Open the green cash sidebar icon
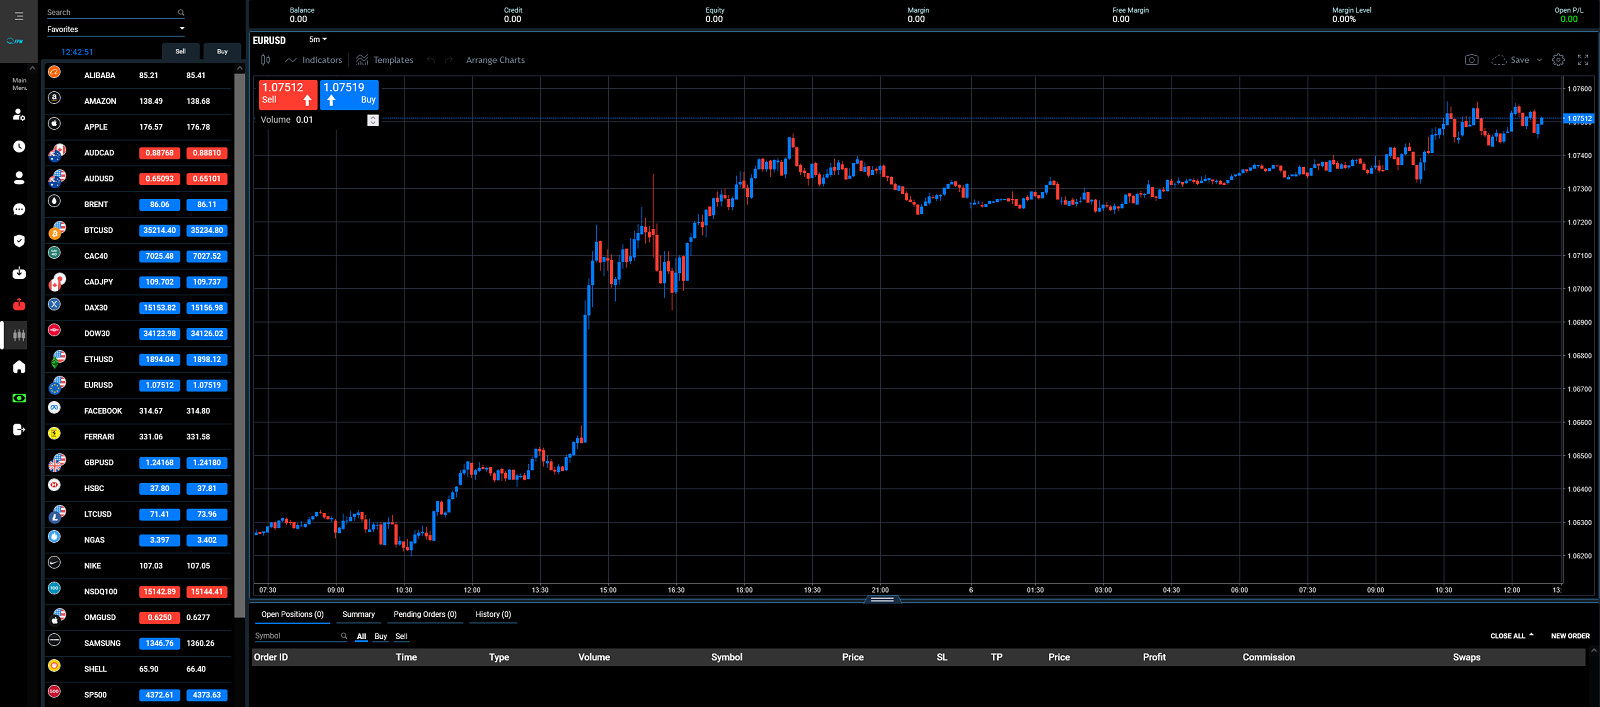 pos(19,398)
